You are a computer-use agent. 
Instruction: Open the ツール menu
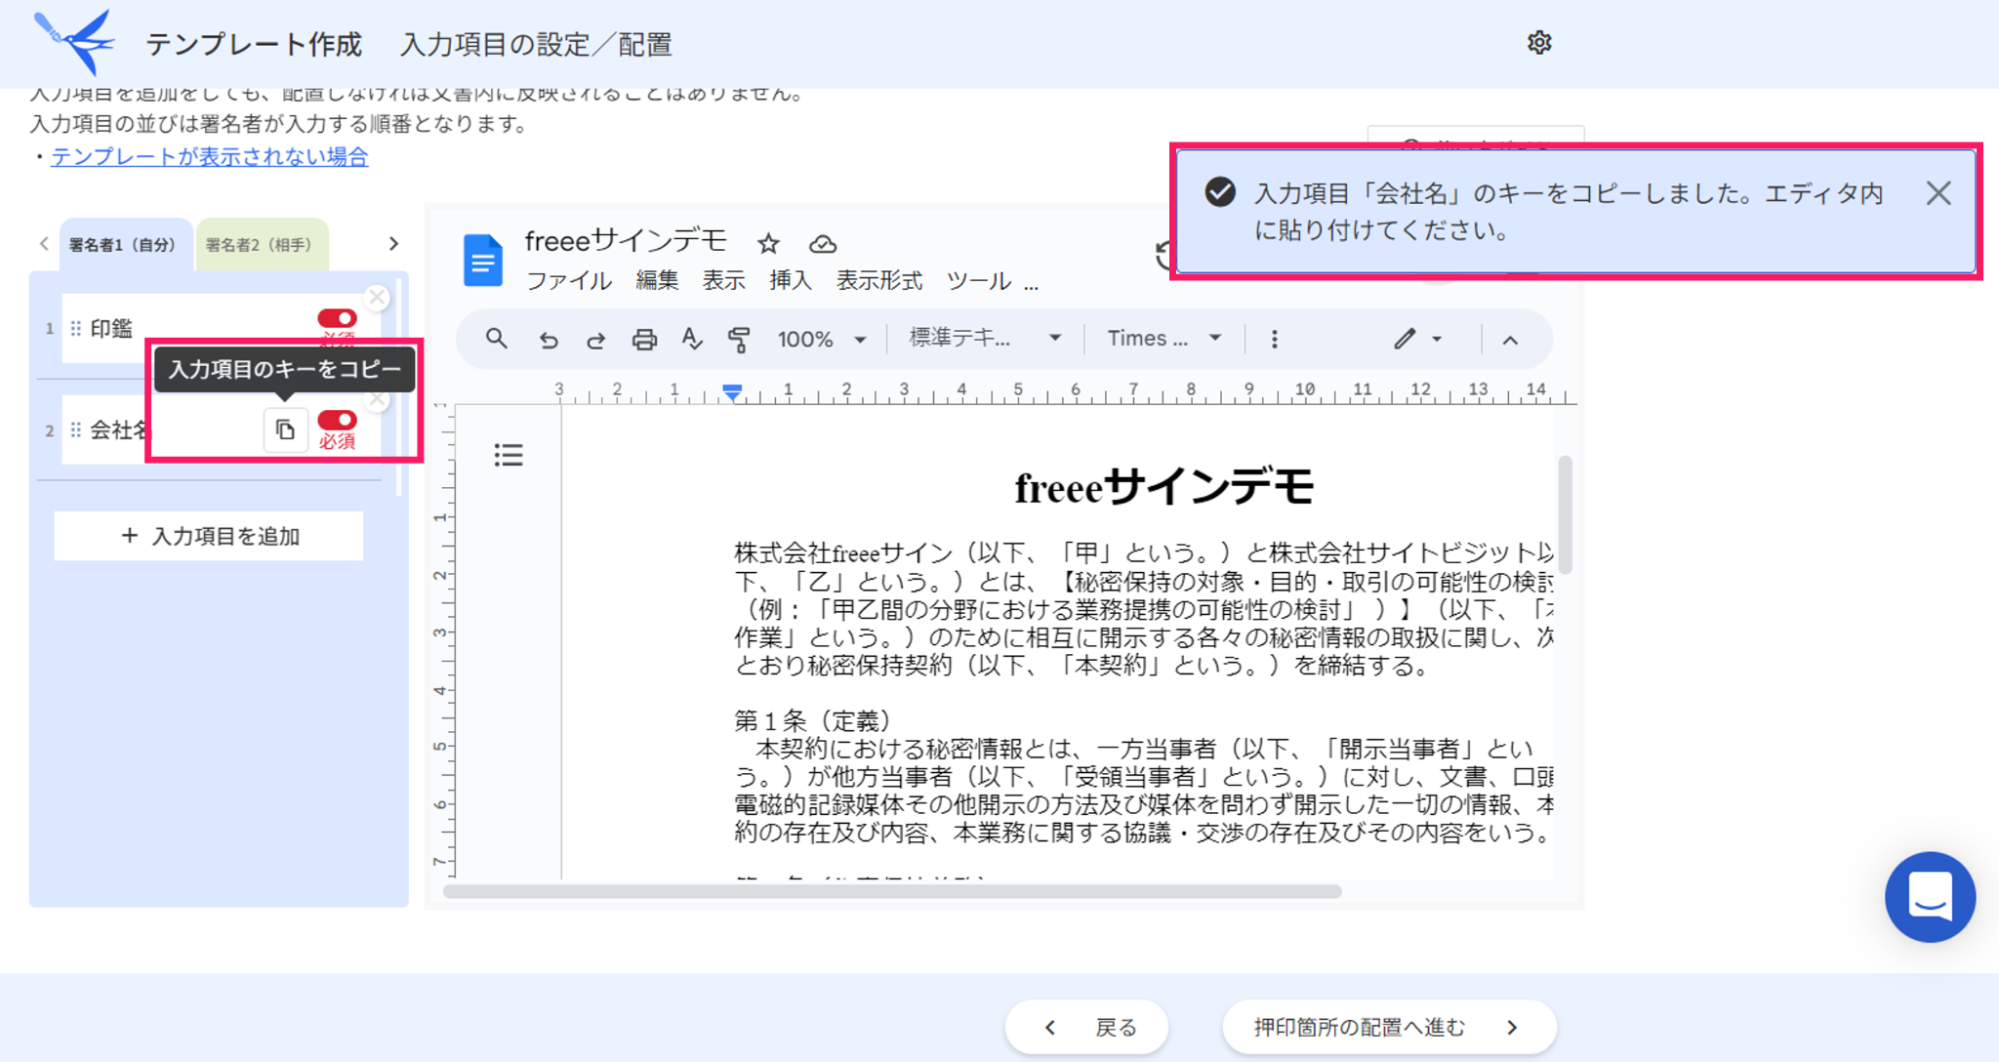pyautogui.click(x=979, y=281)
